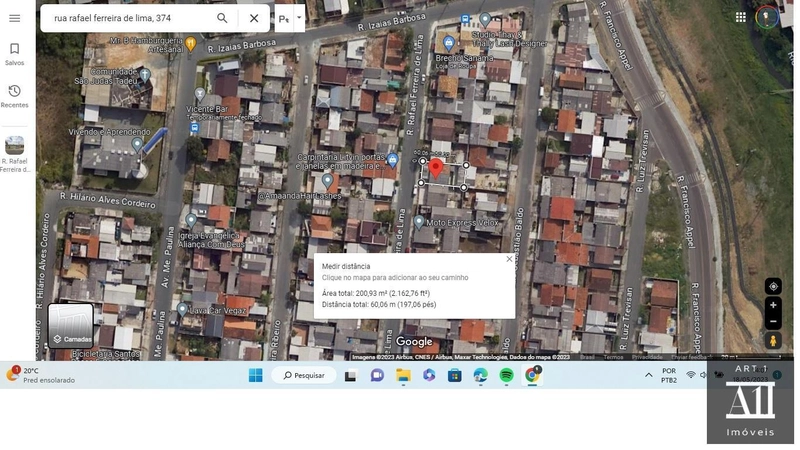The width and height of the screenshot is (800, 450).
Task: Open Microsoft Store from taskbar
Action: pyautogui.click(x=454, y=376)
